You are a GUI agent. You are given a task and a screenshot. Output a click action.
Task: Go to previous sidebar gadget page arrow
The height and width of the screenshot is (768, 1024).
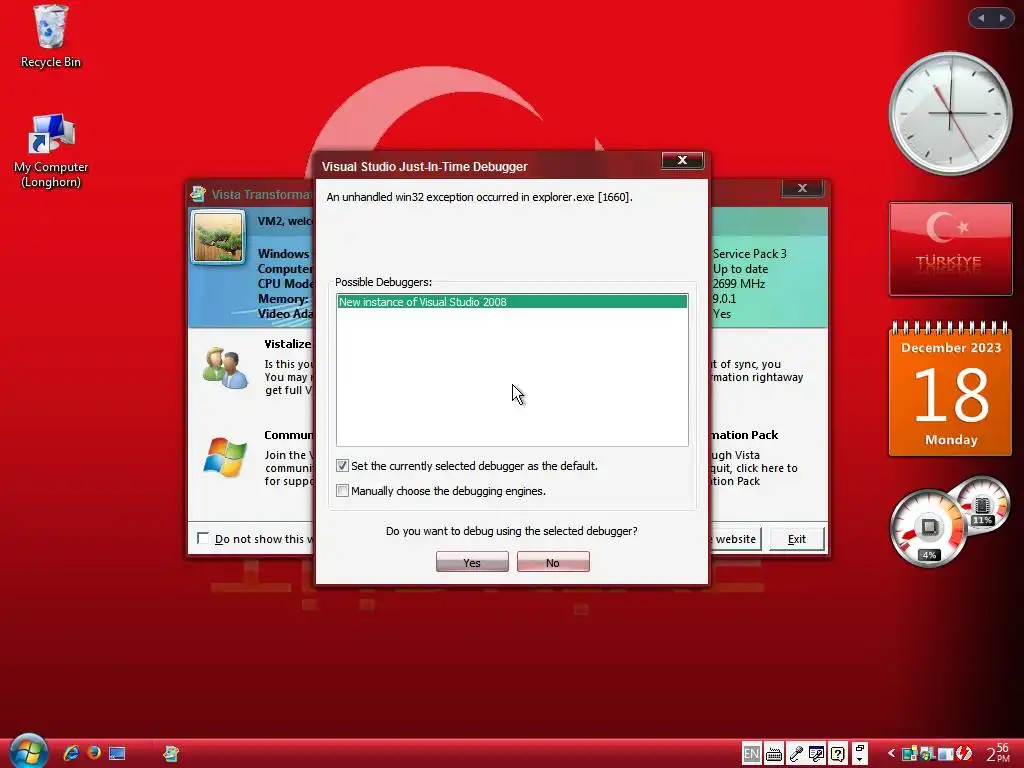pos(981,18)
